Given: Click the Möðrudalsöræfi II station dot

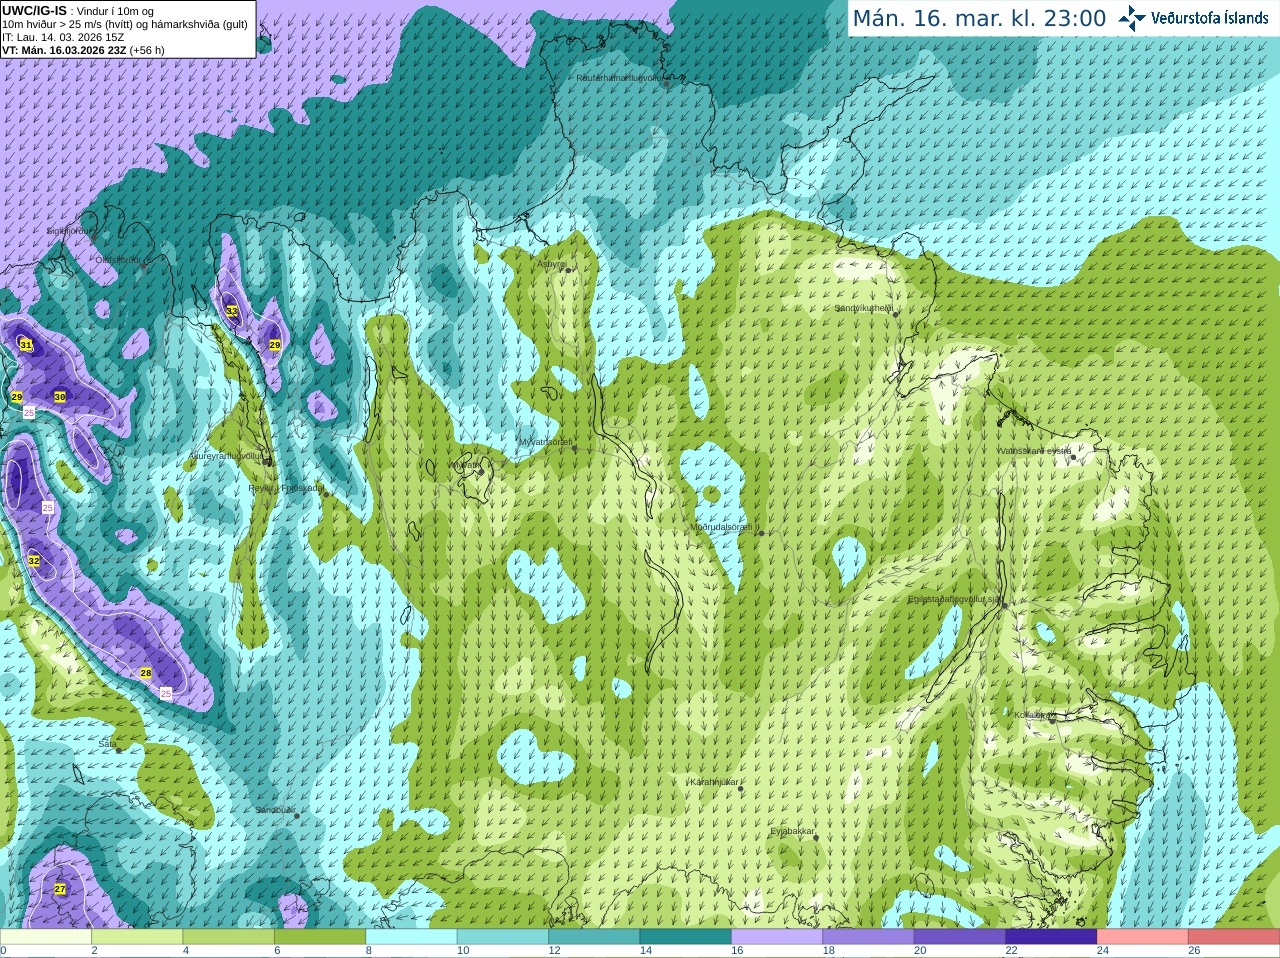Looking at the screenshot, I should pyautogui.click(x=762, y=533).
